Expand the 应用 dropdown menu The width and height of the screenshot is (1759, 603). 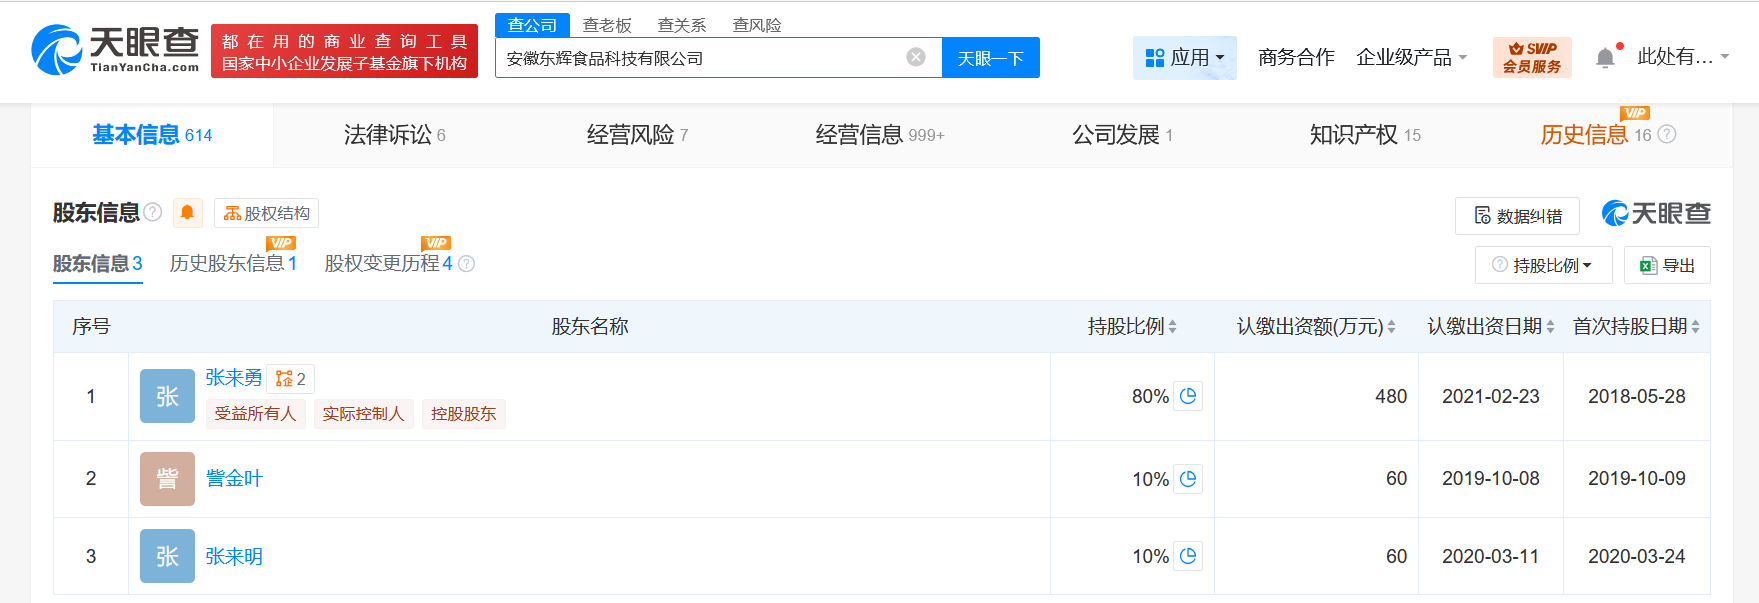pos(1185,57)
